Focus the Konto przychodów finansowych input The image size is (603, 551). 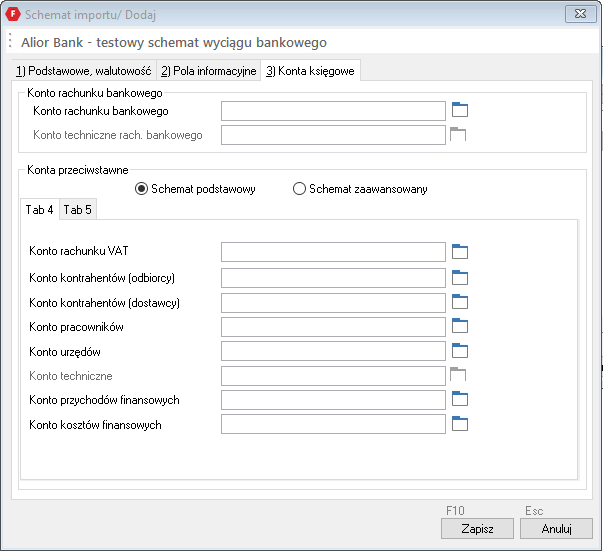pos(333,400)
